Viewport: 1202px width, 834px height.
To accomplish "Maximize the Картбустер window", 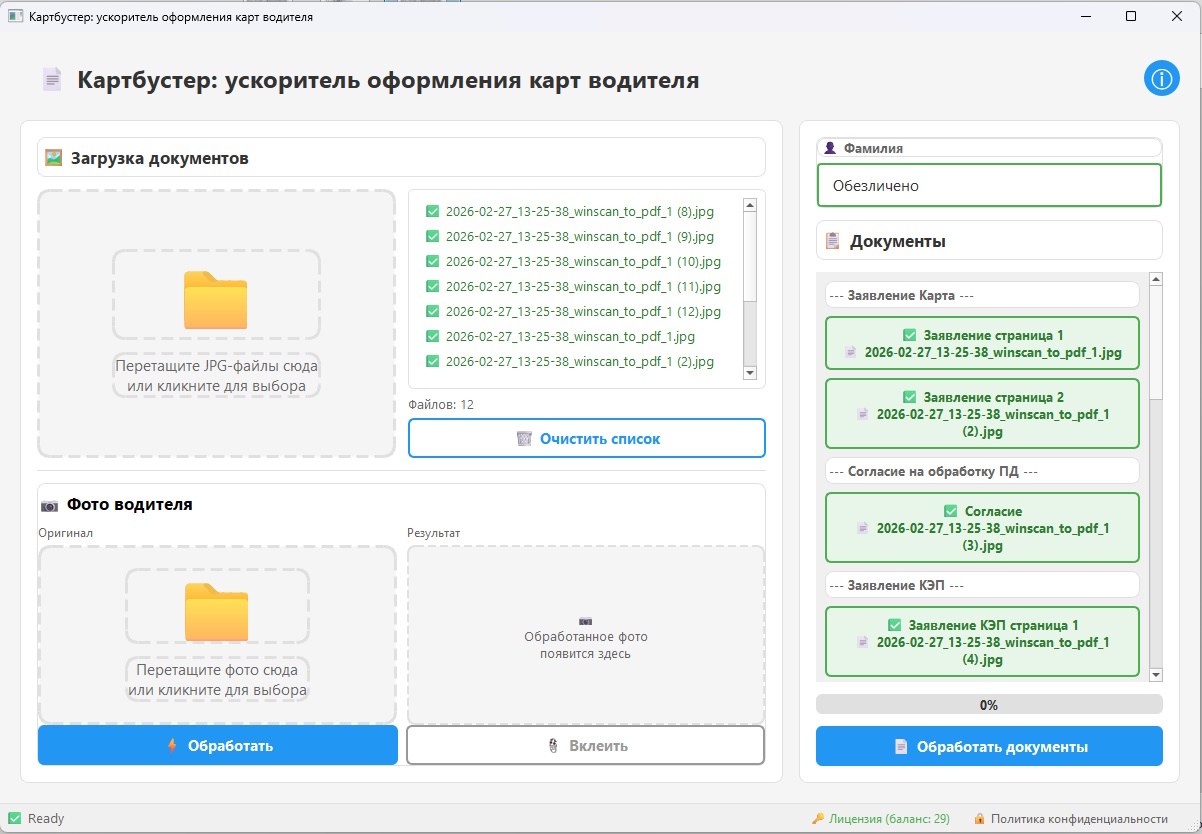I will pyautogui.click(x=1131, y=16).
